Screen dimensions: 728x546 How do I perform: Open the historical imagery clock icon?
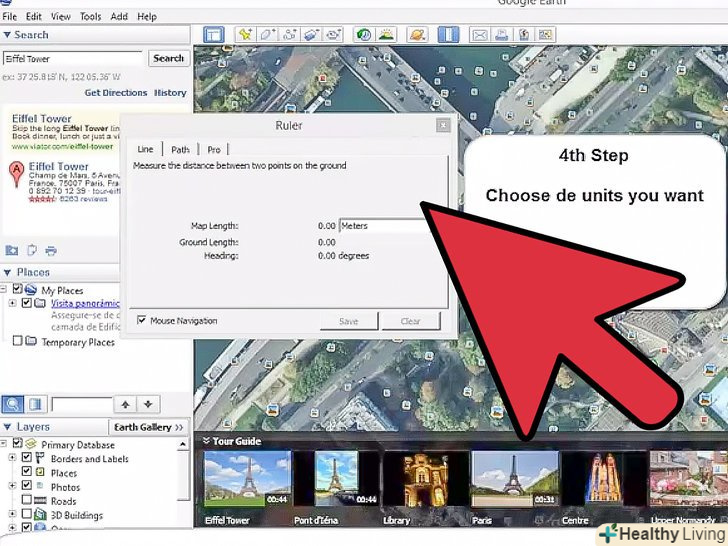click(363, 34)
